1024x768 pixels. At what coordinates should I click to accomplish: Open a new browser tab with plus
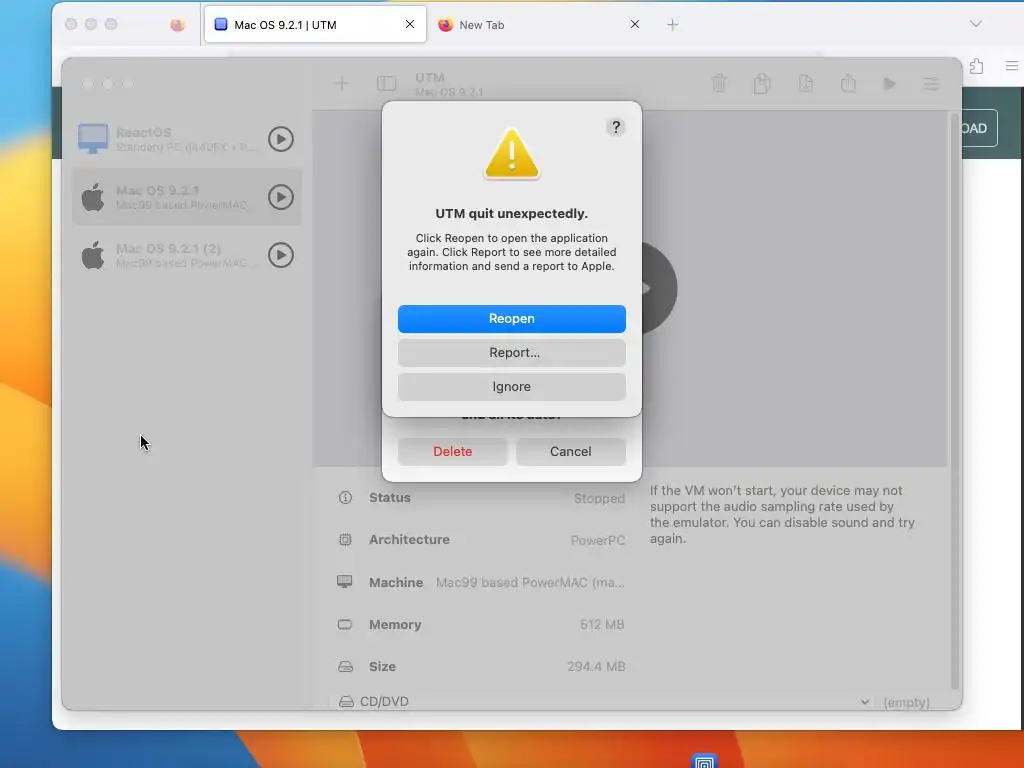point(673,25)
